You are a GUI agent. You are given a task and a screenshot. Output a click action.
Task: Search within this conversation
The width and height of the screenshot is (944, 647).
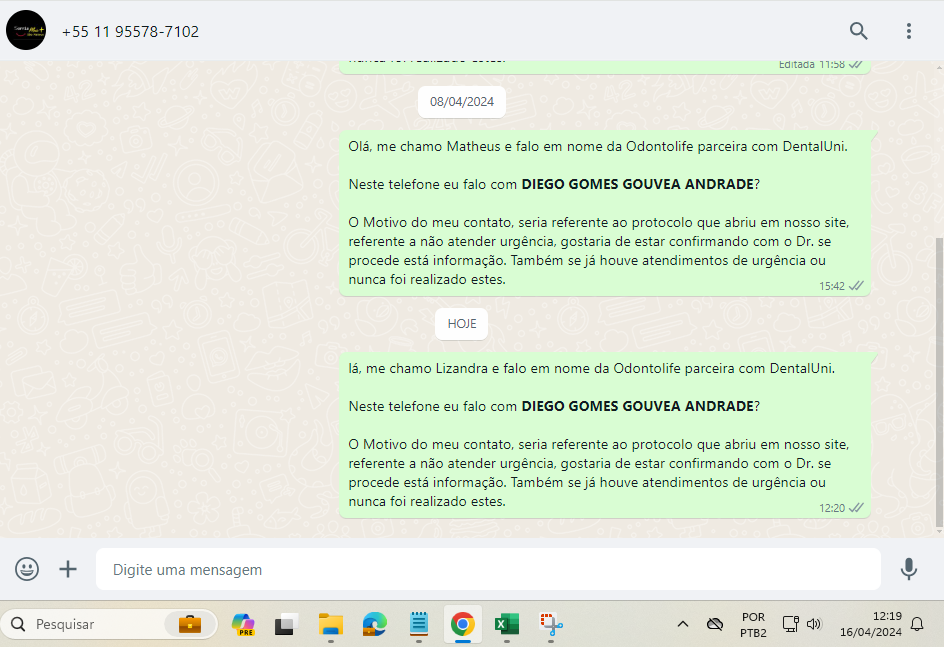859,31
